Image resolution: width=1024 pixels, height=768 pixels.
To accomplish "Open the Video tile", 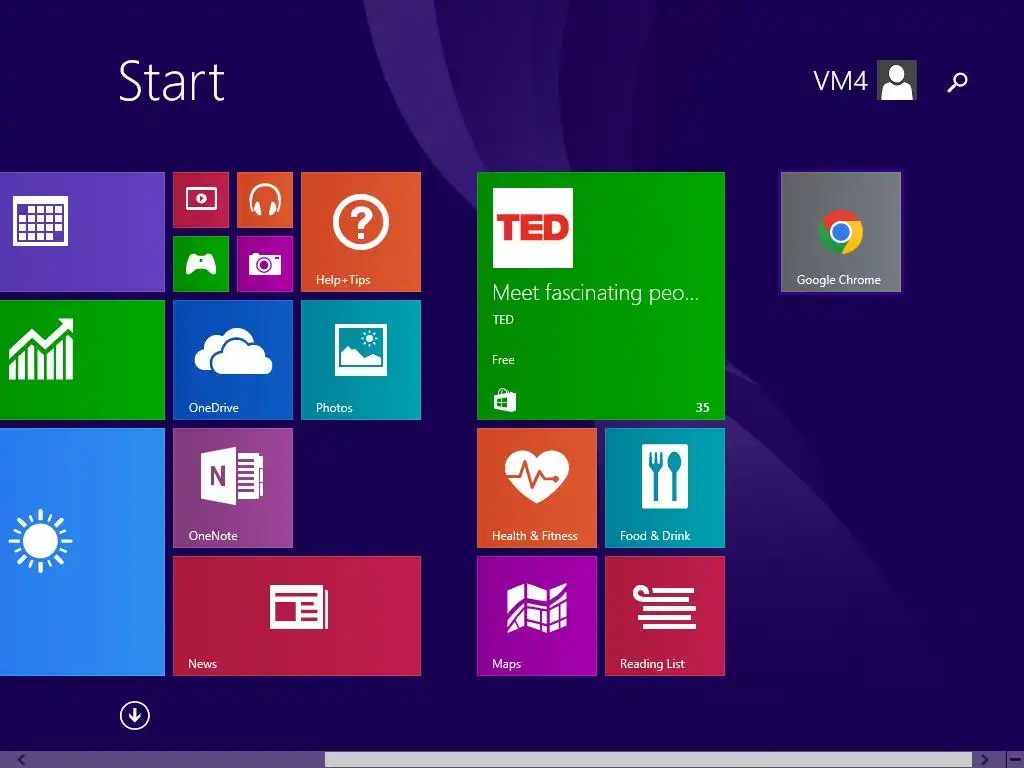I will [x=201, y=200].
